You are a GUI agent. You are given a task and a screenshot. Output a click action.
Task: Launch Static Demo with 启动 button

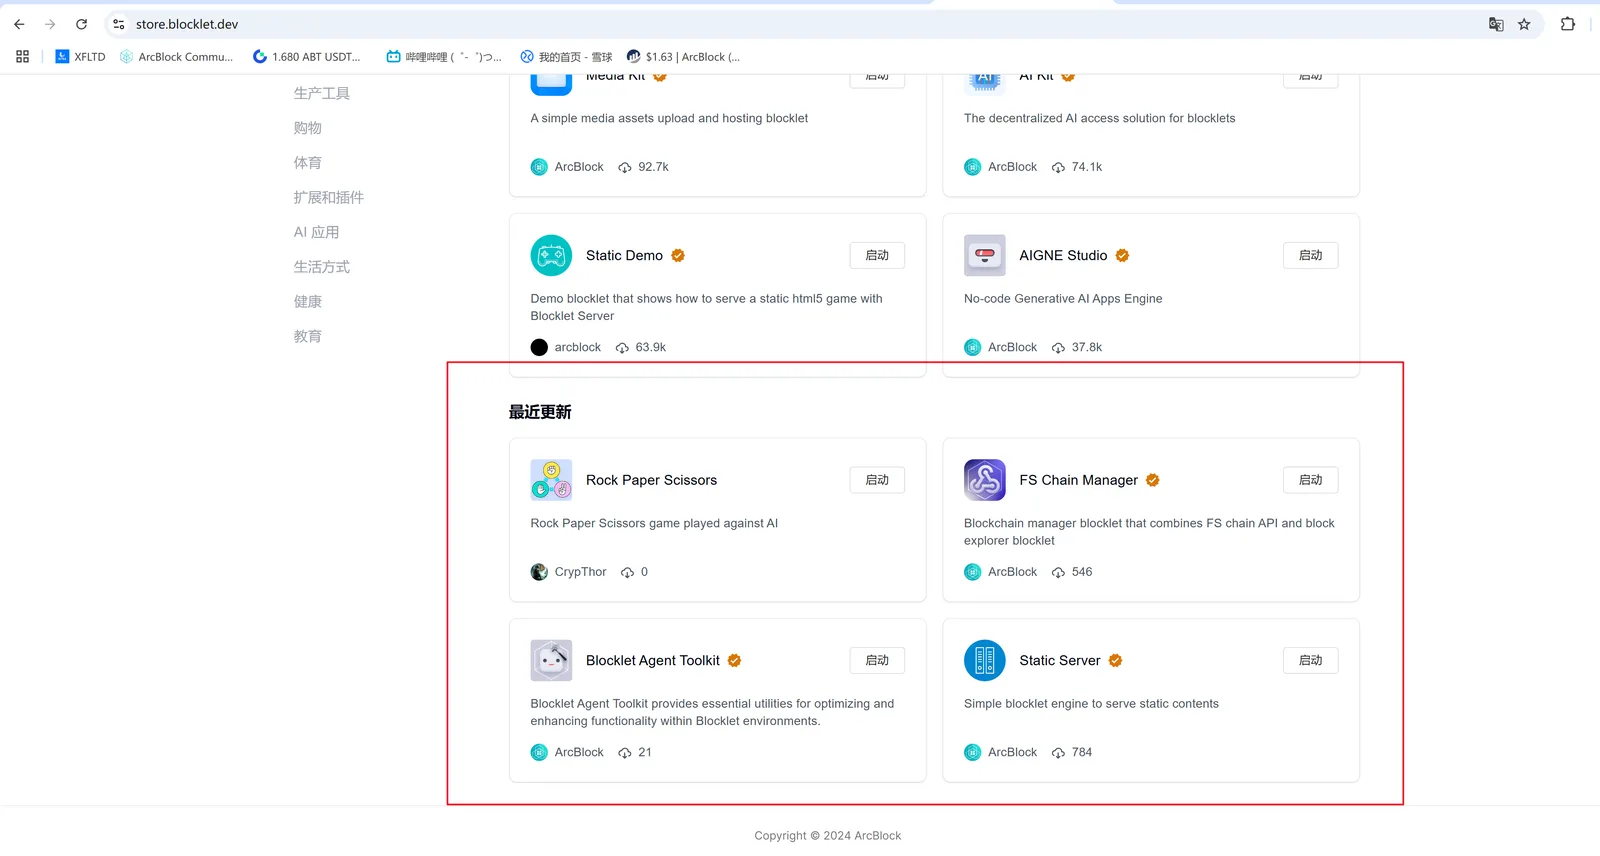(x=877, y=255)
